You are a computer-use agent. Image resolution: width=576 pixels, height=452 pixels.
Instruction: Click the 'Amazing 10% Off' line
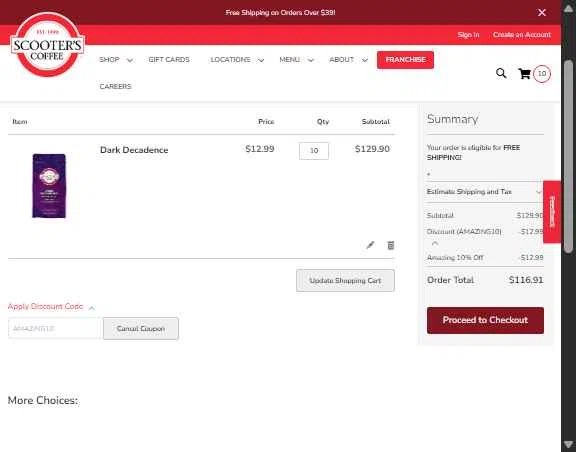[485, 258]
